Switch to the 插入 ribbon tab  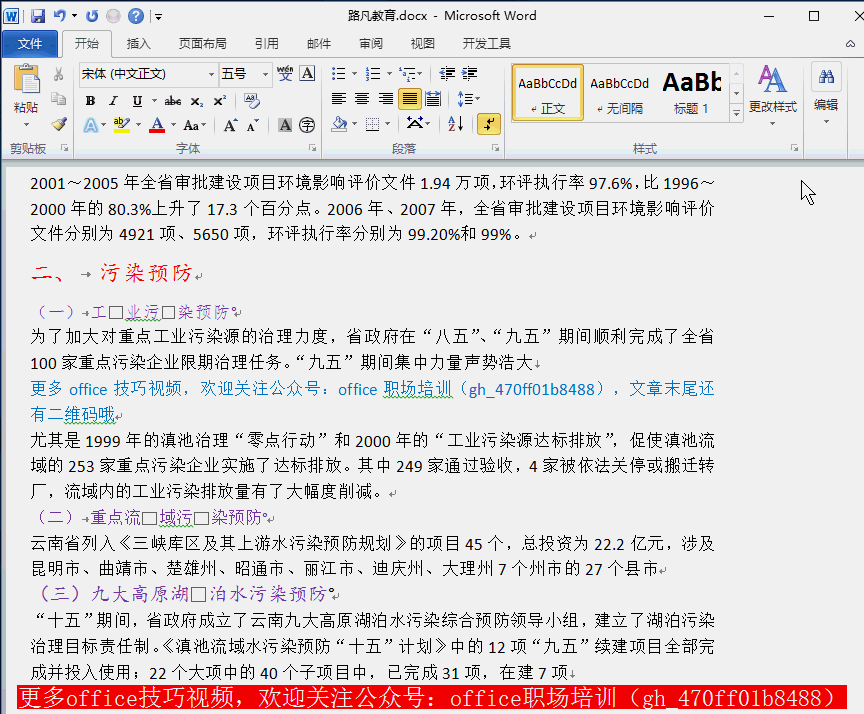tap(139, 44)
